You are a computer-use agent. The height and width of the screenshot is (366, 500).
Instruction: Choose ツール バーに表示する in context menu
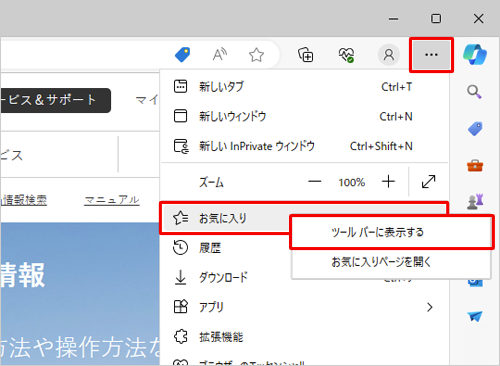pos(391,232)
